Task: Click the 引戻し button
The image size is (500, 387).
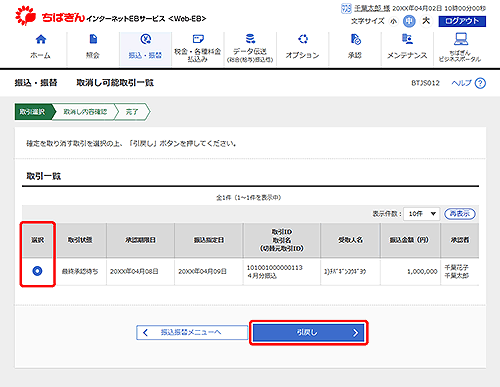Action: tap(309, 332)
